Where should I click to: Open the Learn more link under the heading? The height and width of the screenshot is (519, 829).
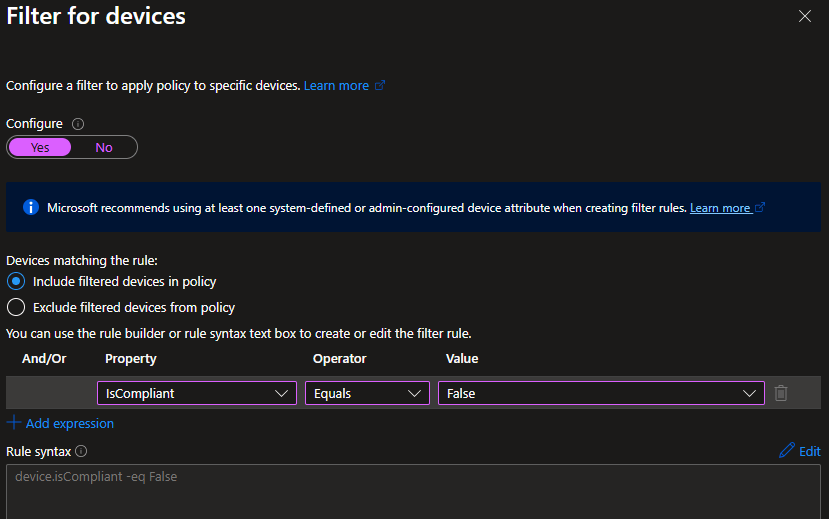tap(336, 86)
